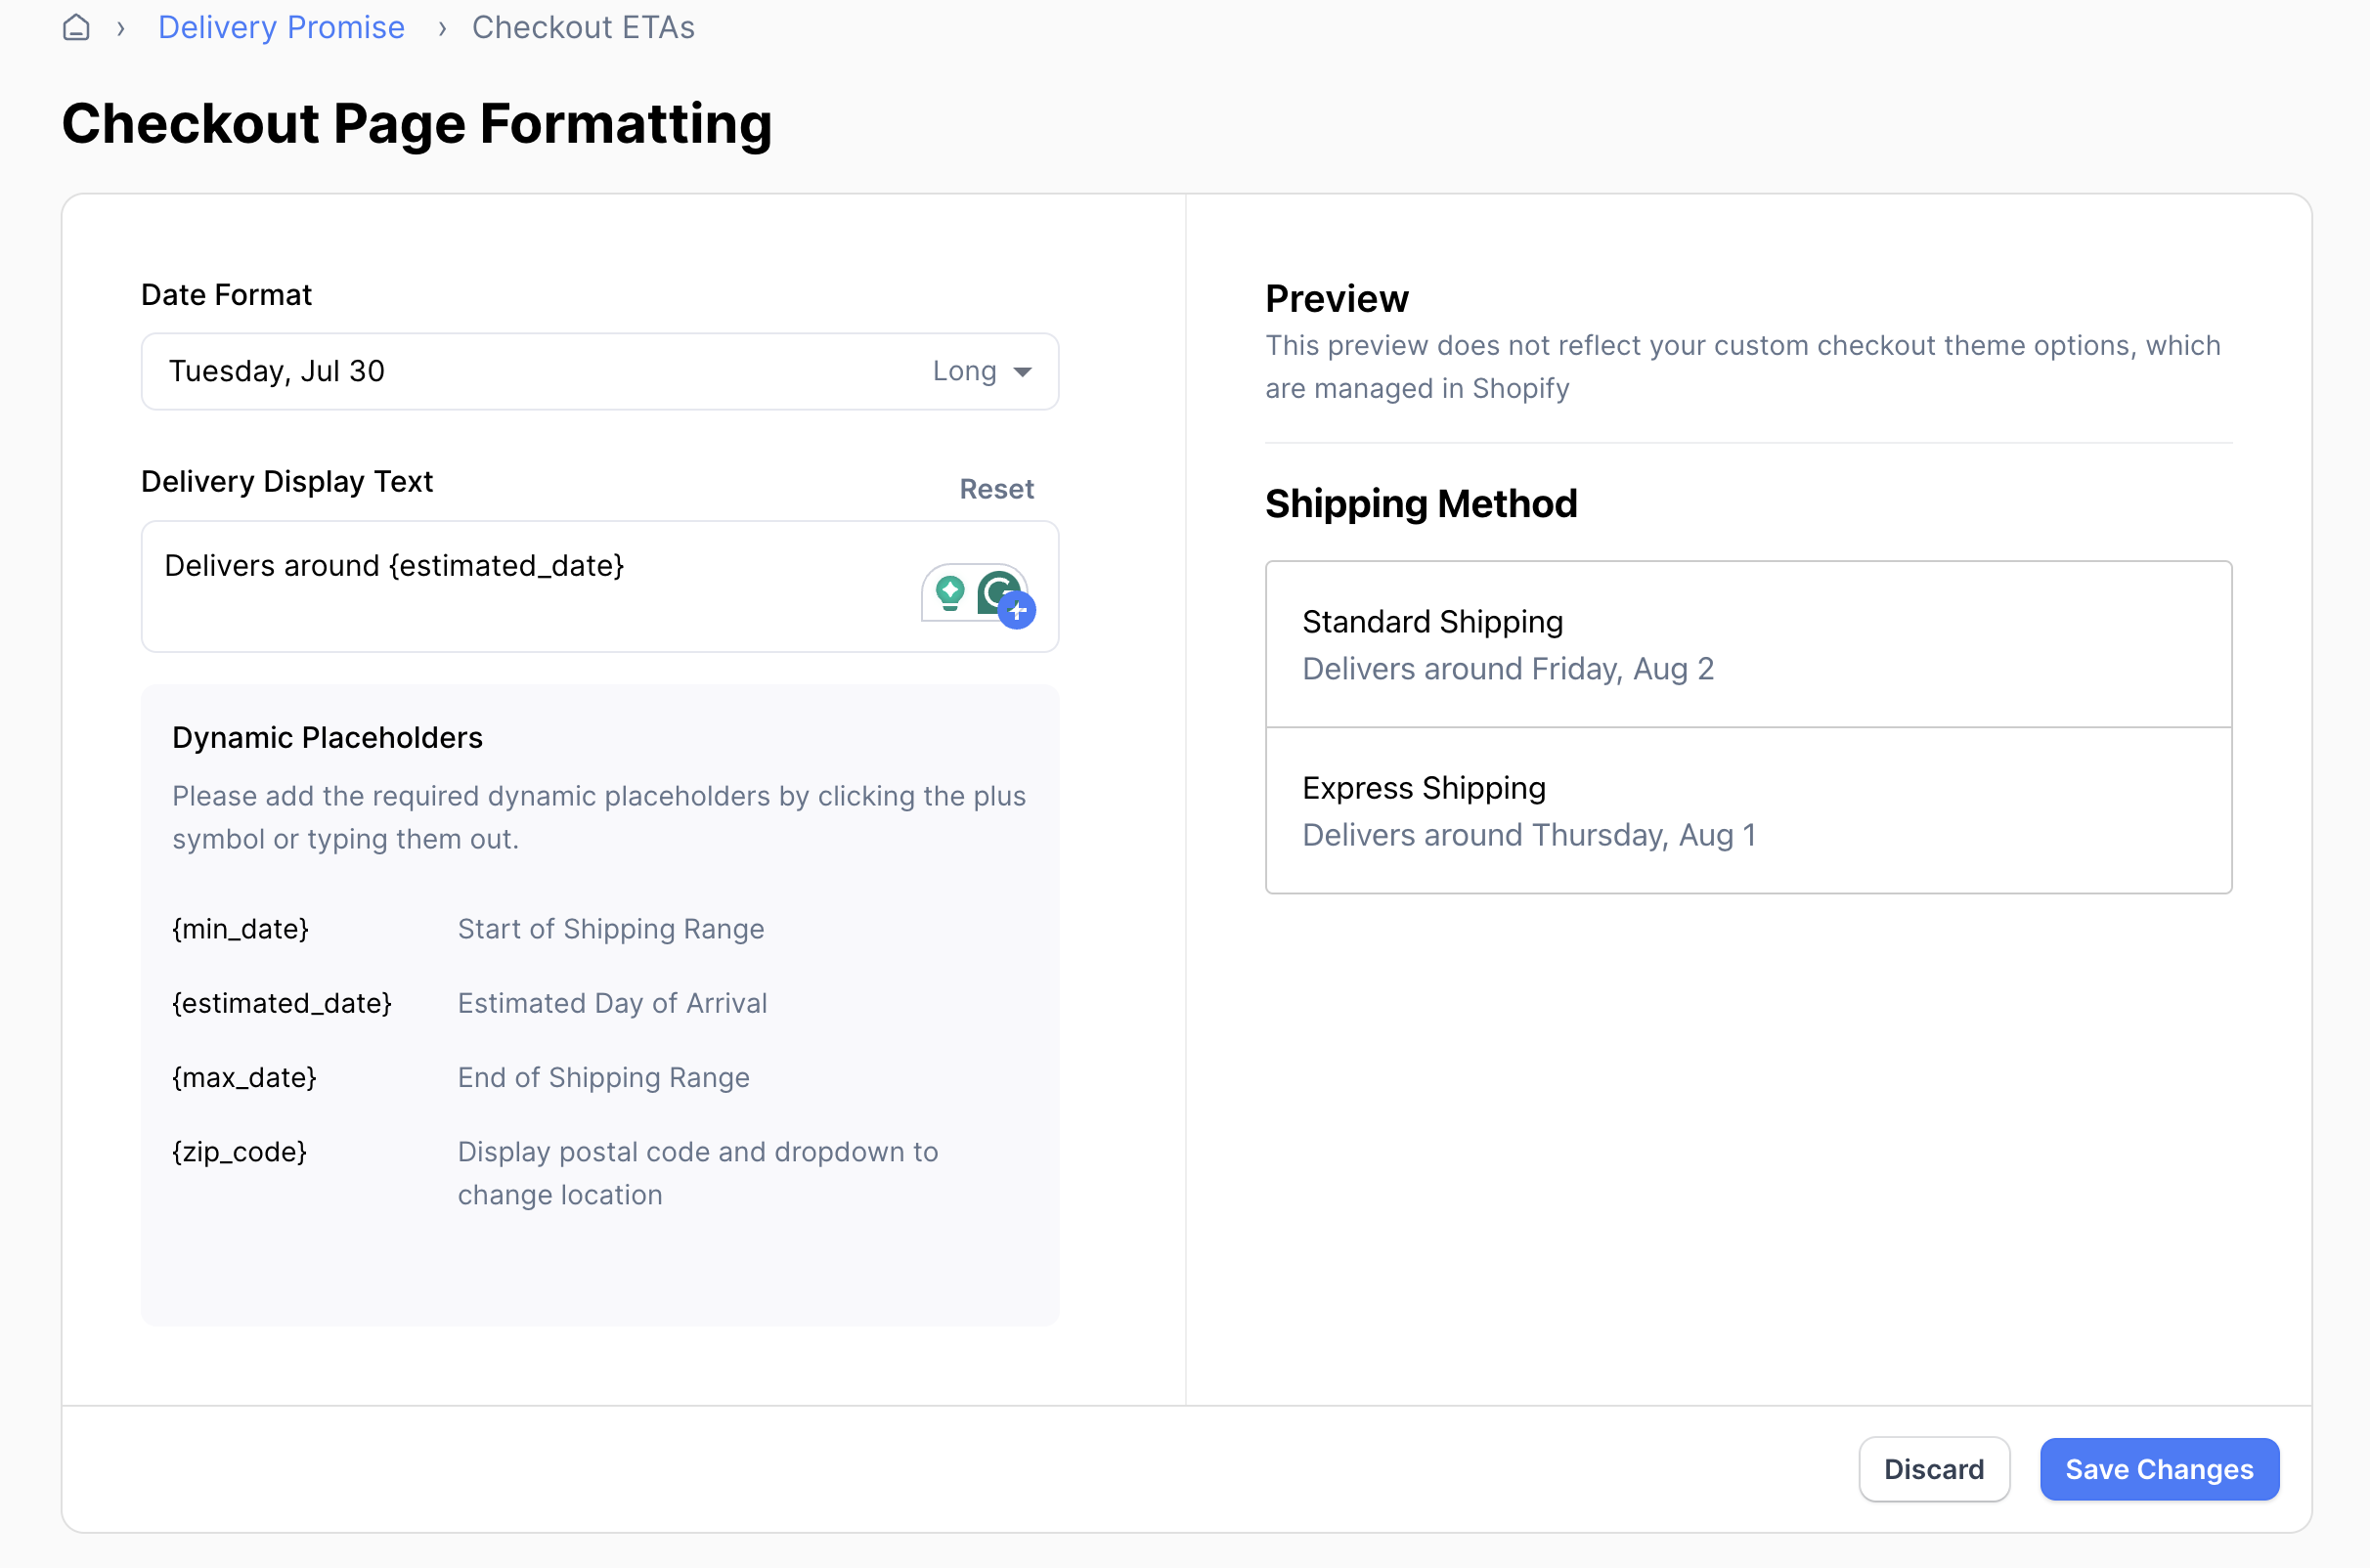Viewport: 2370px width, 1568px height.
Task: Open the Delivery Promise breadcrumb link
Action: pos(281,27)
